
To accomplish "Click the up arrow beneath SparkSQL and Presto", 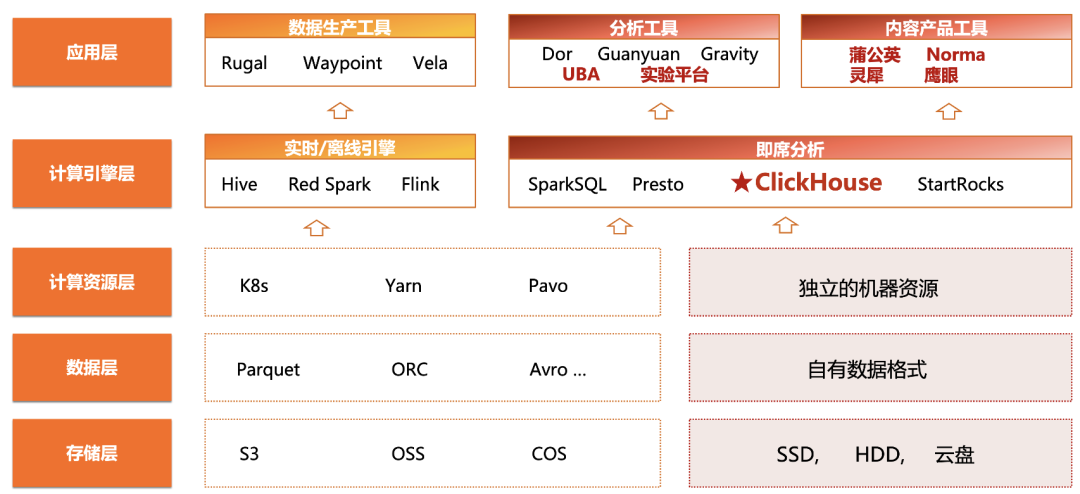I will [x=620, y=225].
